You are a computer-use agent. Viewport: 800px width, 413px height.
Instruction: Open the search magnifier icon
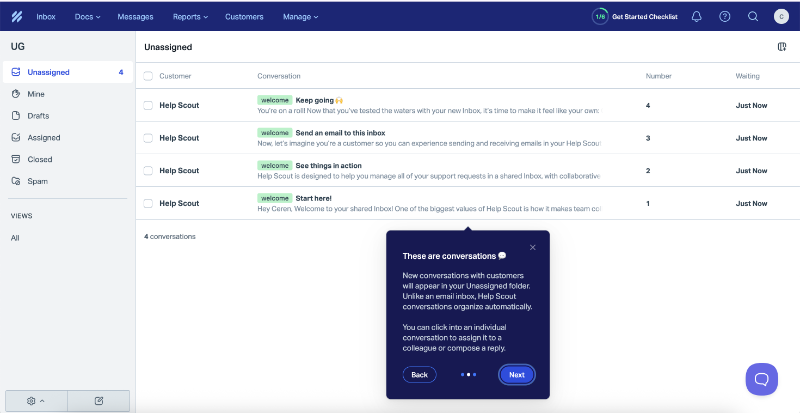point(753,16)
